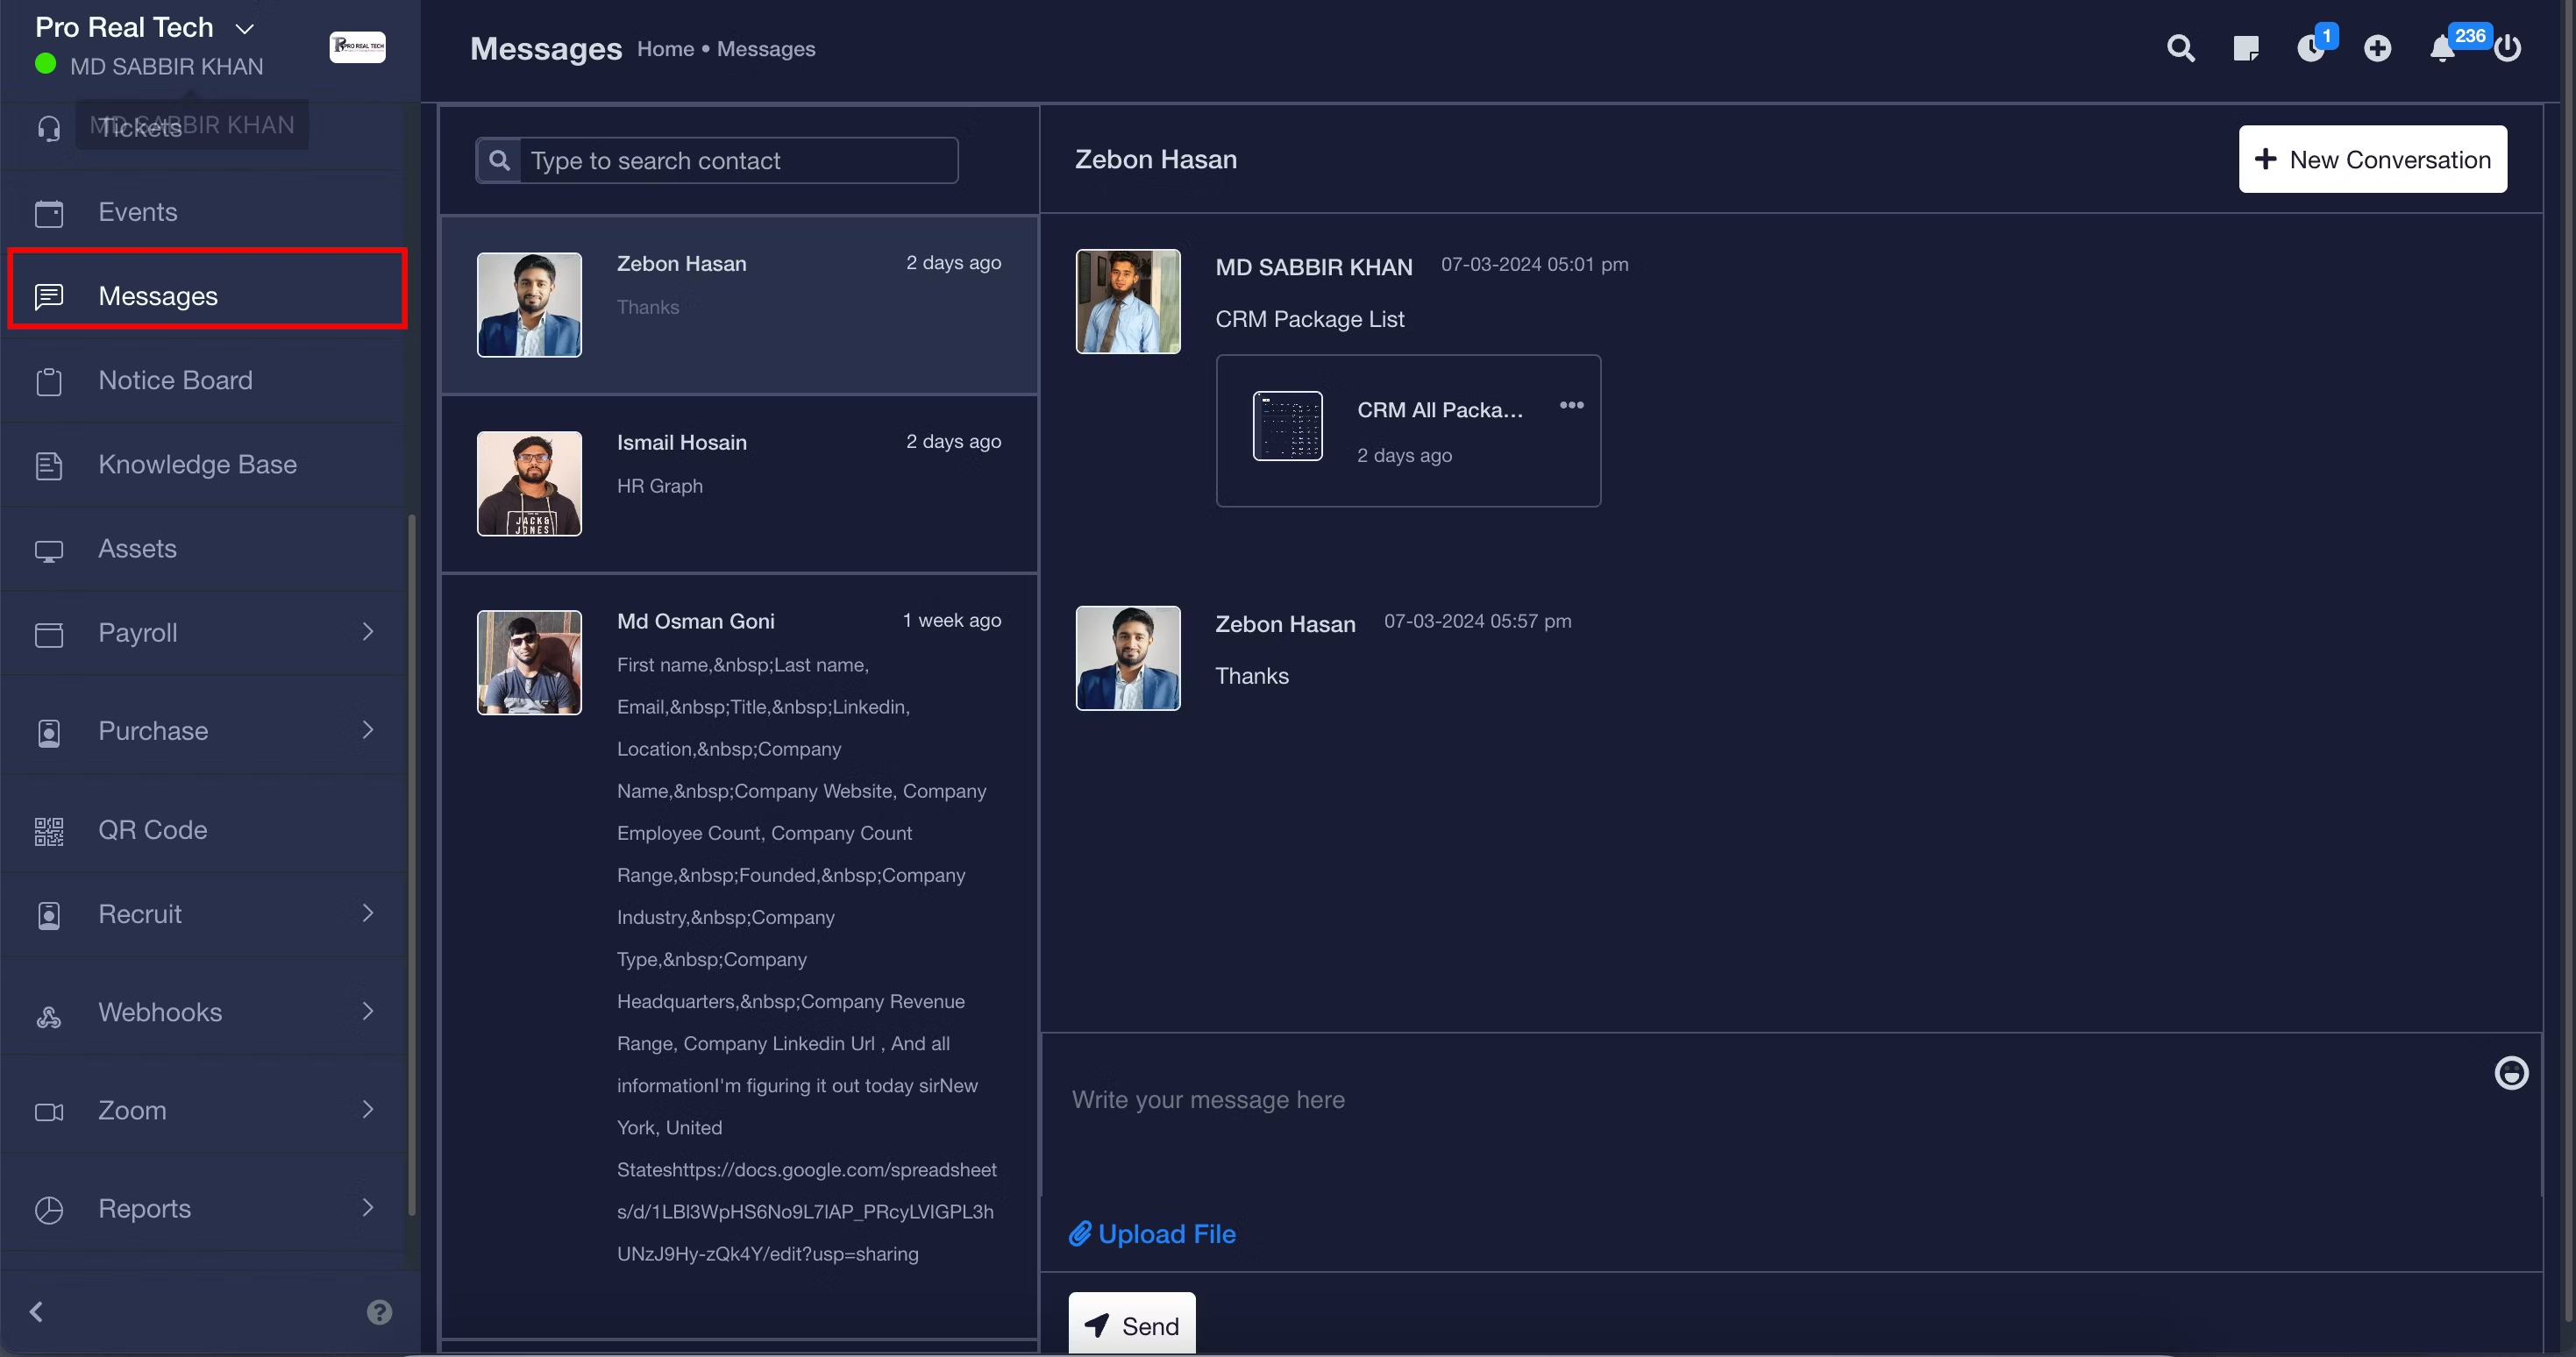Expand the Purchase submenu chevron
The image size is (2576, 1357).
click(x=367, y=730)
